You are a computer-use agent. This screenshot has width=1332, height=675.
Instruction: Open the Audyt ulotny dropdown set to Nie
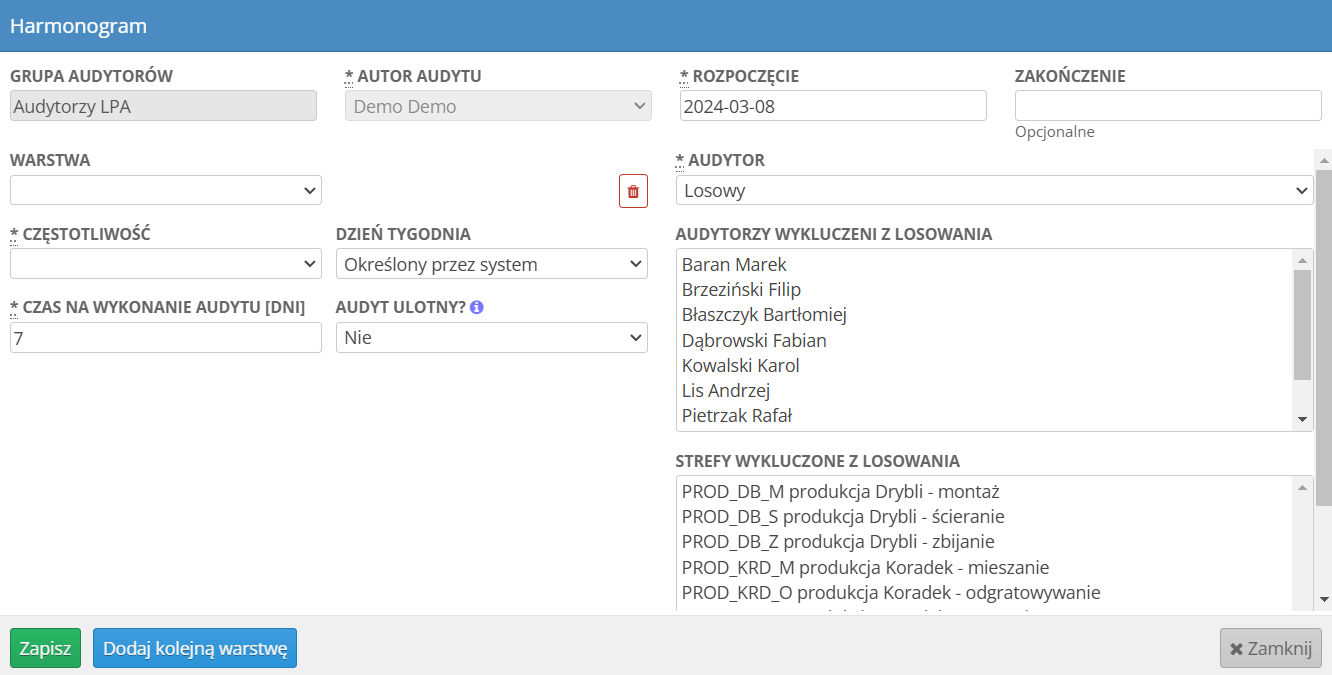(491, 338)
